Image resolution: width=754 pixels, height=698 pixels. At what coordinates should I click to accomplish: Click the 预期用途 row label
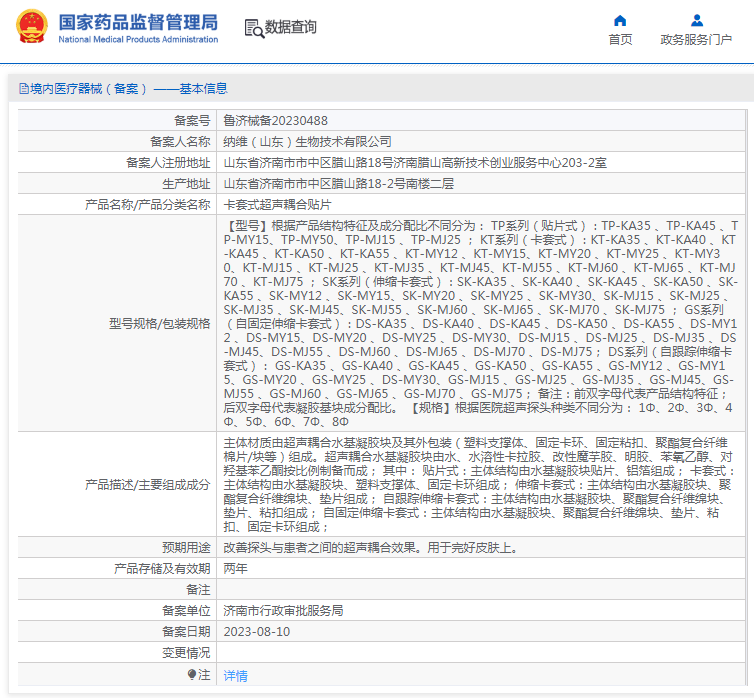[x=186, y=548]
